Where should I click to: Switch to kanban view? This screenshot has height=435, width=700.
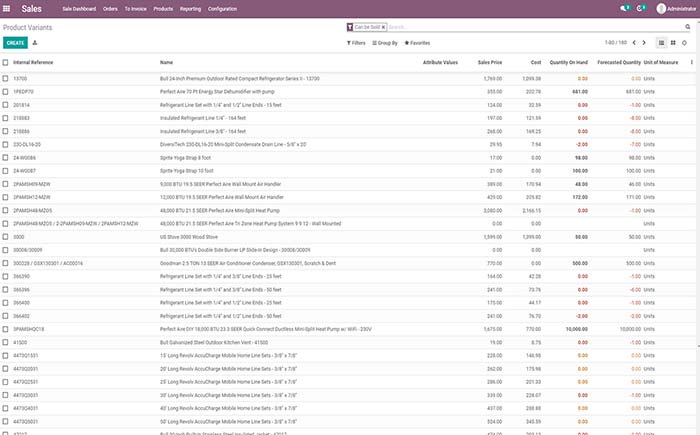point(673,43)
